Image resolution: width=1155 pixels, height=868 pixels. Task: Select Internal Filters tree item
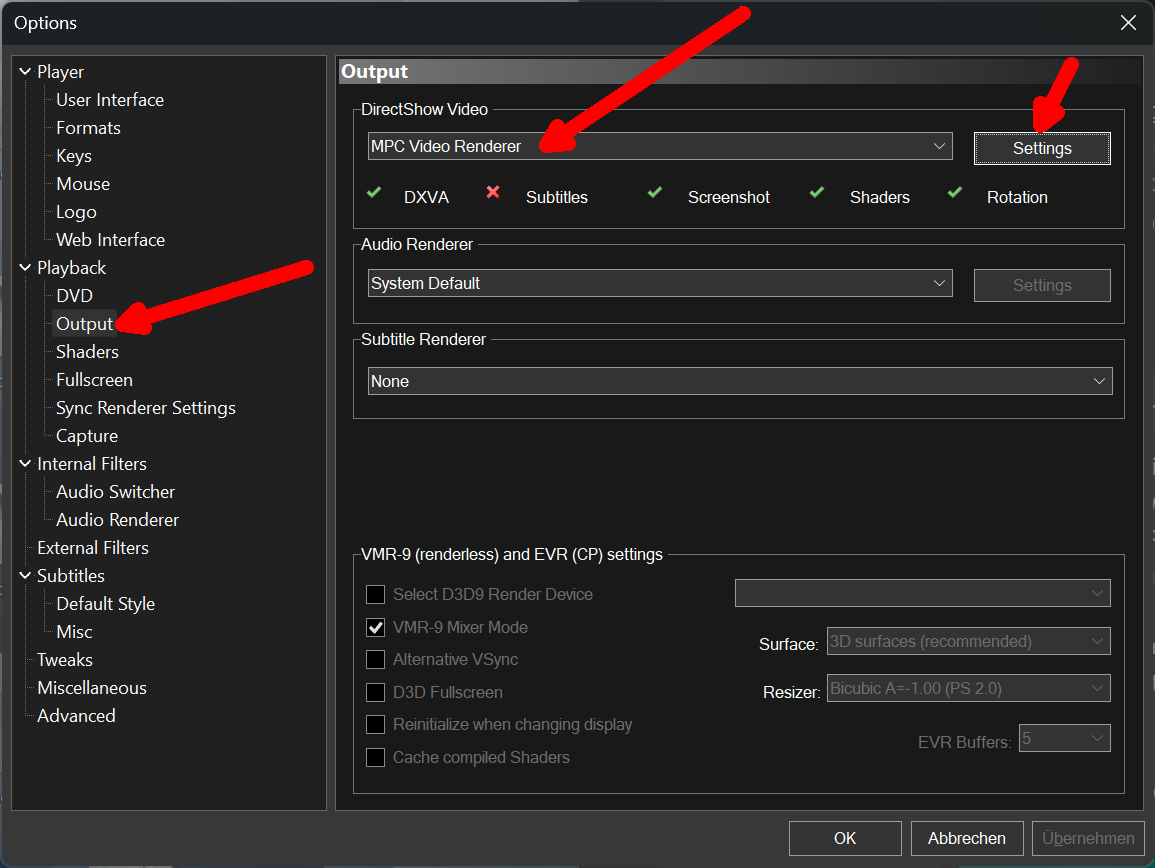click(x=92, y=463)
